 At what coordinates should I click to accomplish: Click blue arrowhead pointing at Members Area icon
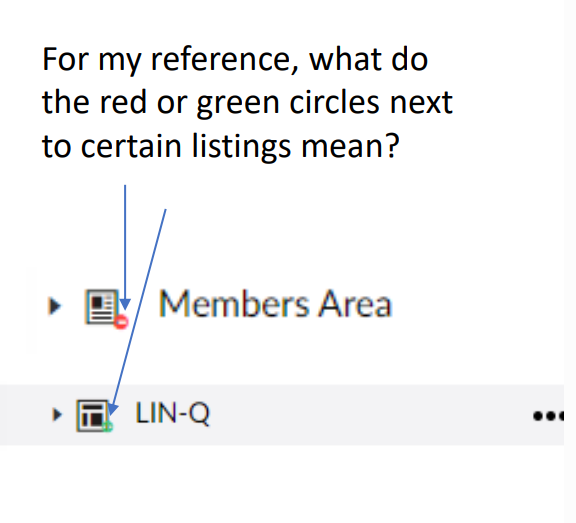[x=125, y=304]
